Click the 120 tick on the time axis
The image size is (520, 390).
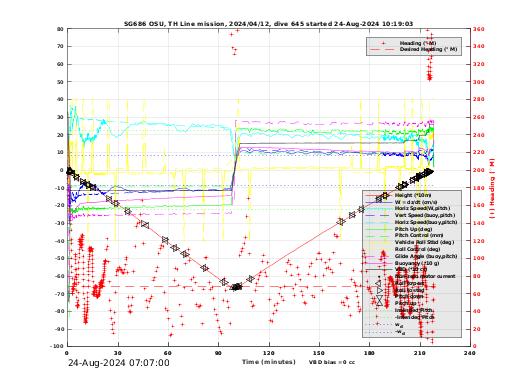[x=269, y=353]
